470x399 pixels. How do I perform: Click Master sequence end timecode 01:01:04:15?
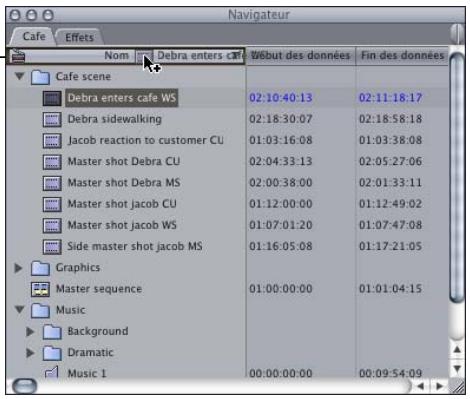tap(390, 289)
